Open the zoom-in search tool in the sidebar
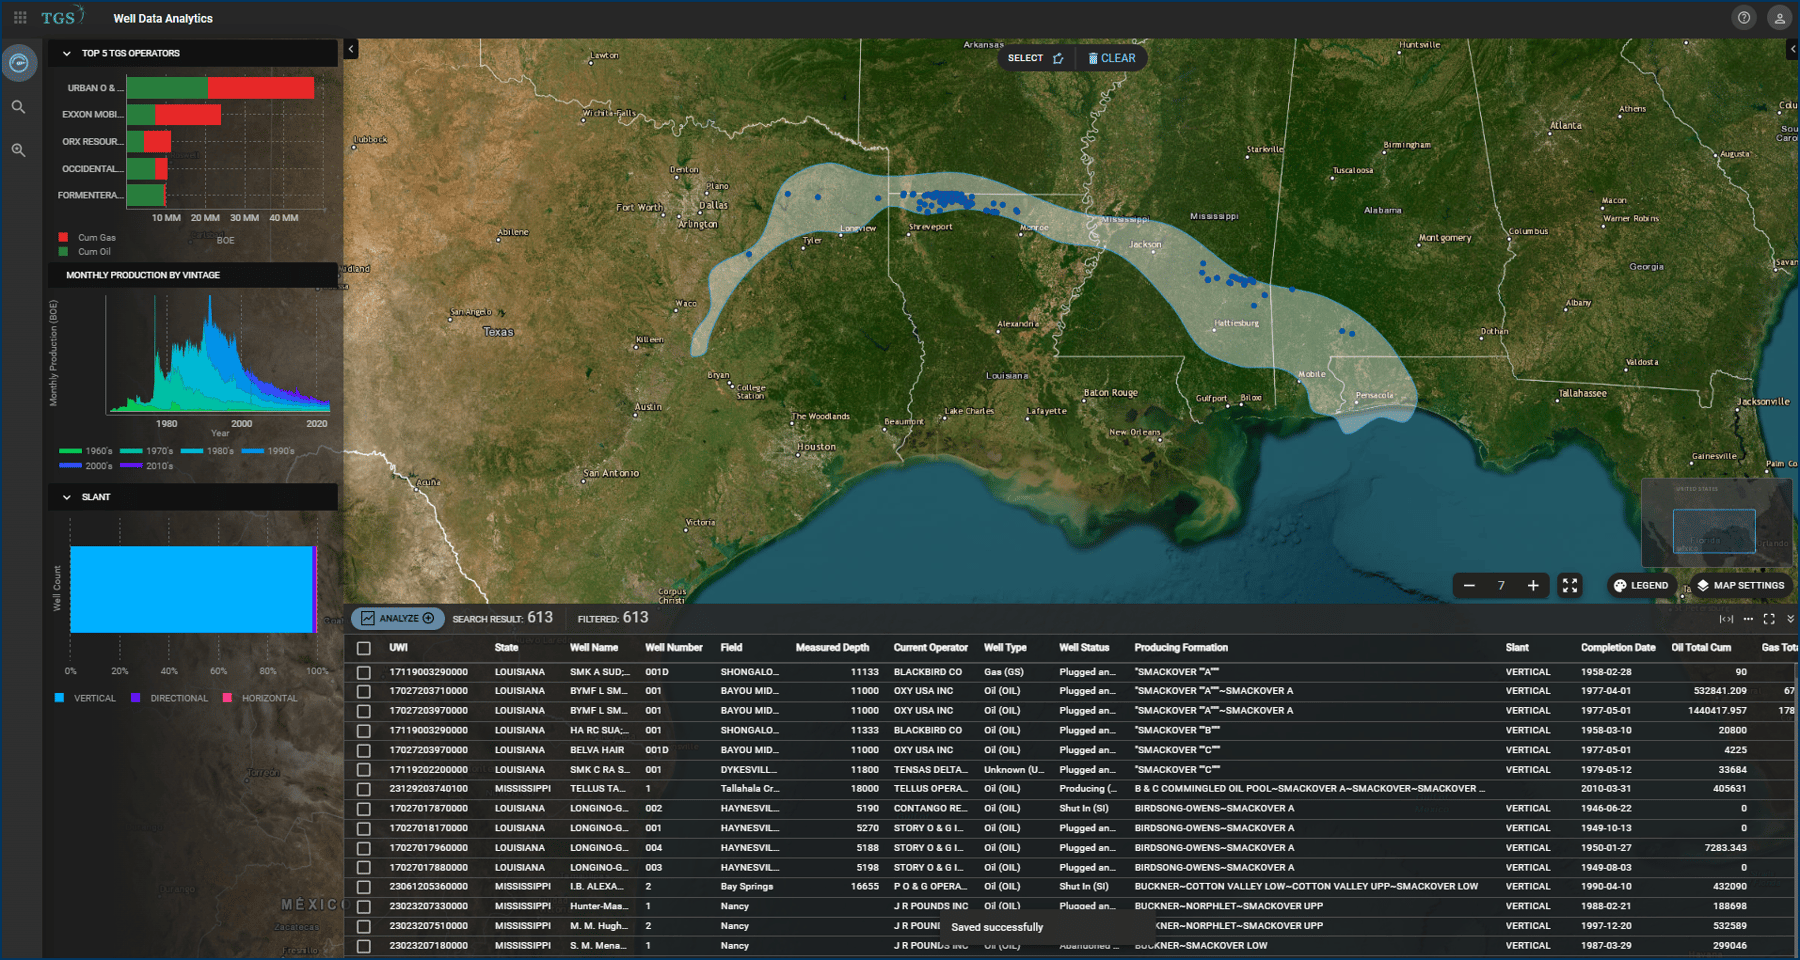The width and height of the screenshot is (1800, 960). (19, 150)
